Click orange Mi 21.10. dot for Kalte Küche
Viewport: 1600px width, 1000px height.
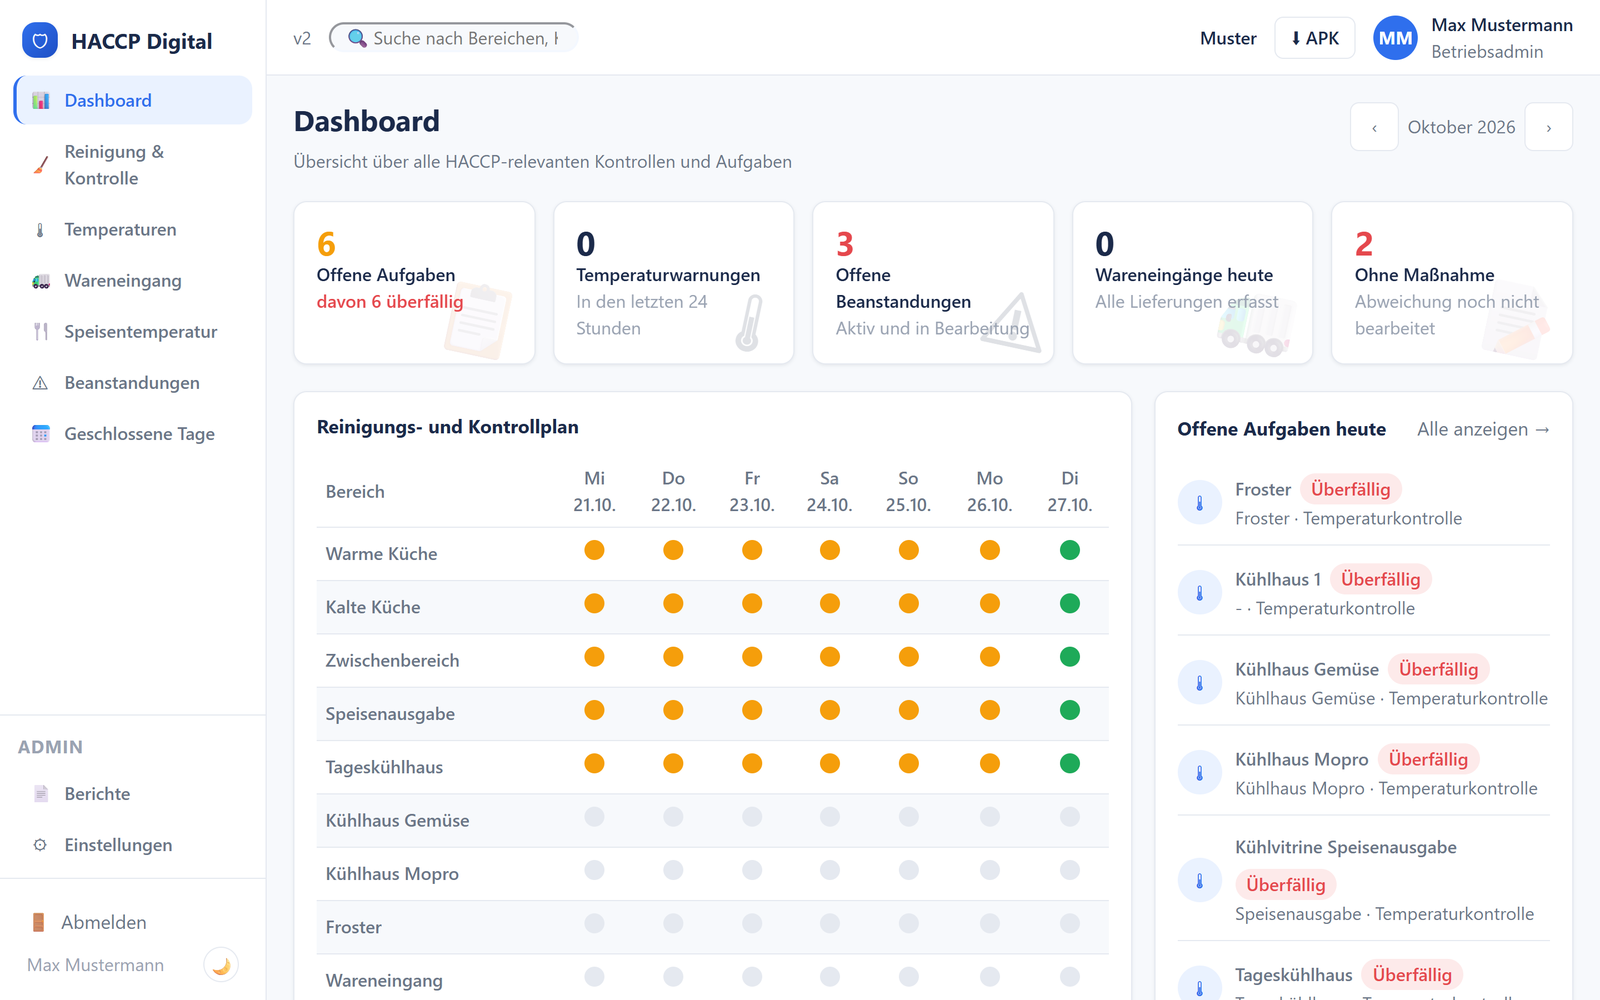point(594,603)
